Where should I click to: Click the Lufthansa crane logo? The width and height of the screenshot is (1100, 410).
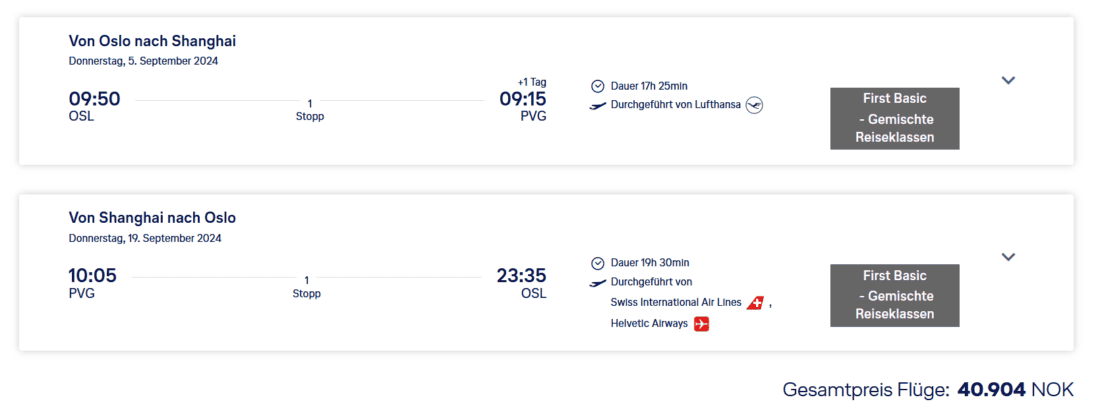[754, 105]
